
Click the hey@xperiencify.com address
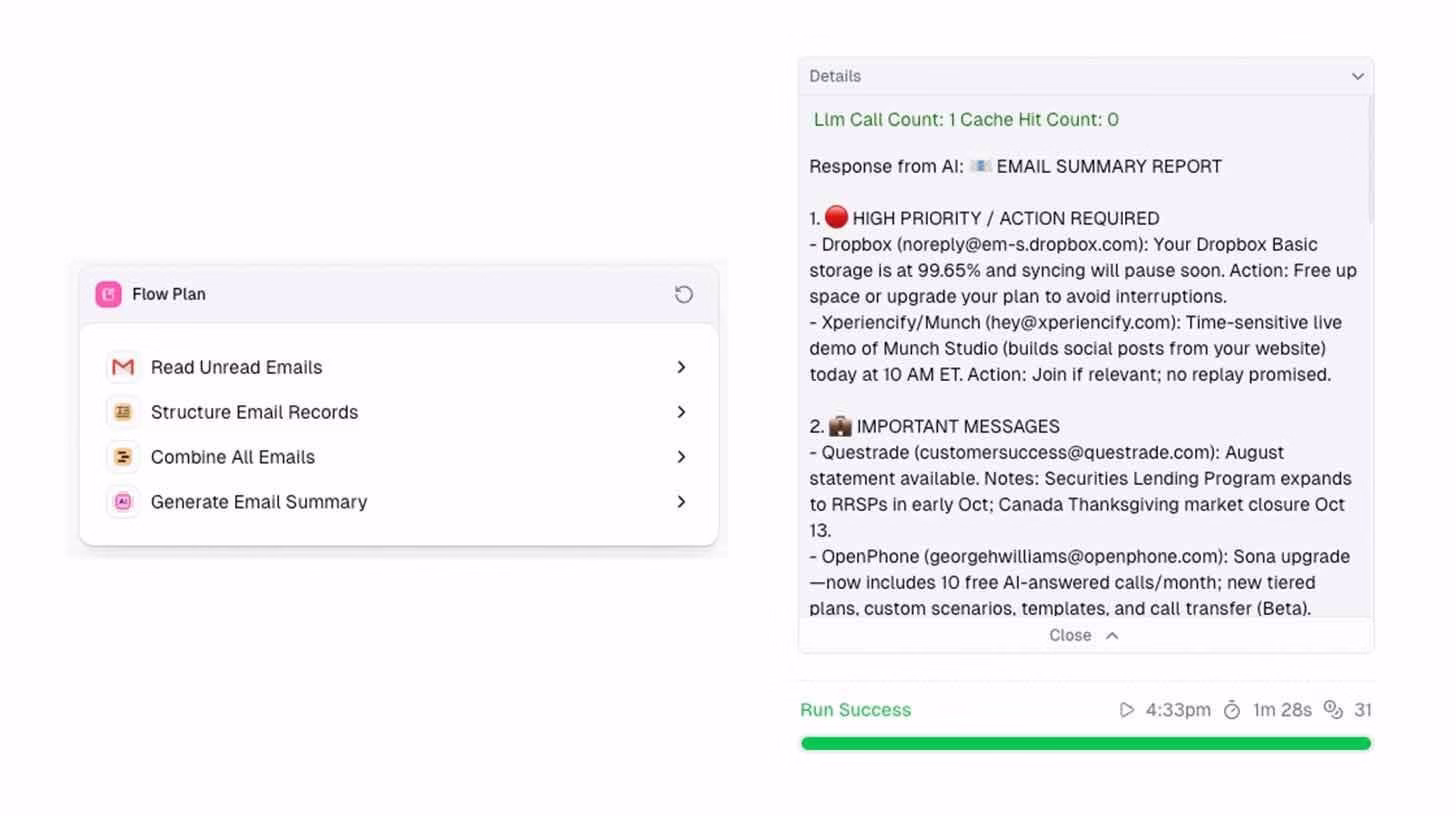(x=1082, y=323)
